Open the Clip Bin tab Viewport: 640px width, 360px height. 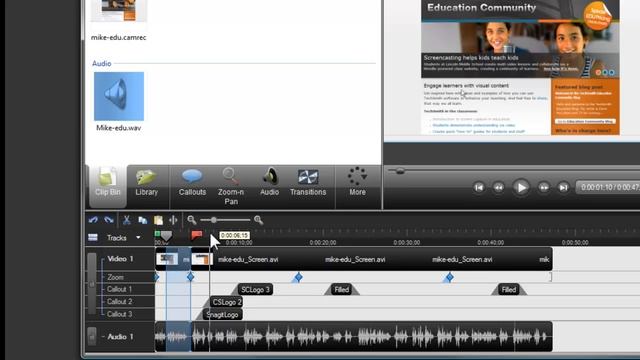point(108,186)
